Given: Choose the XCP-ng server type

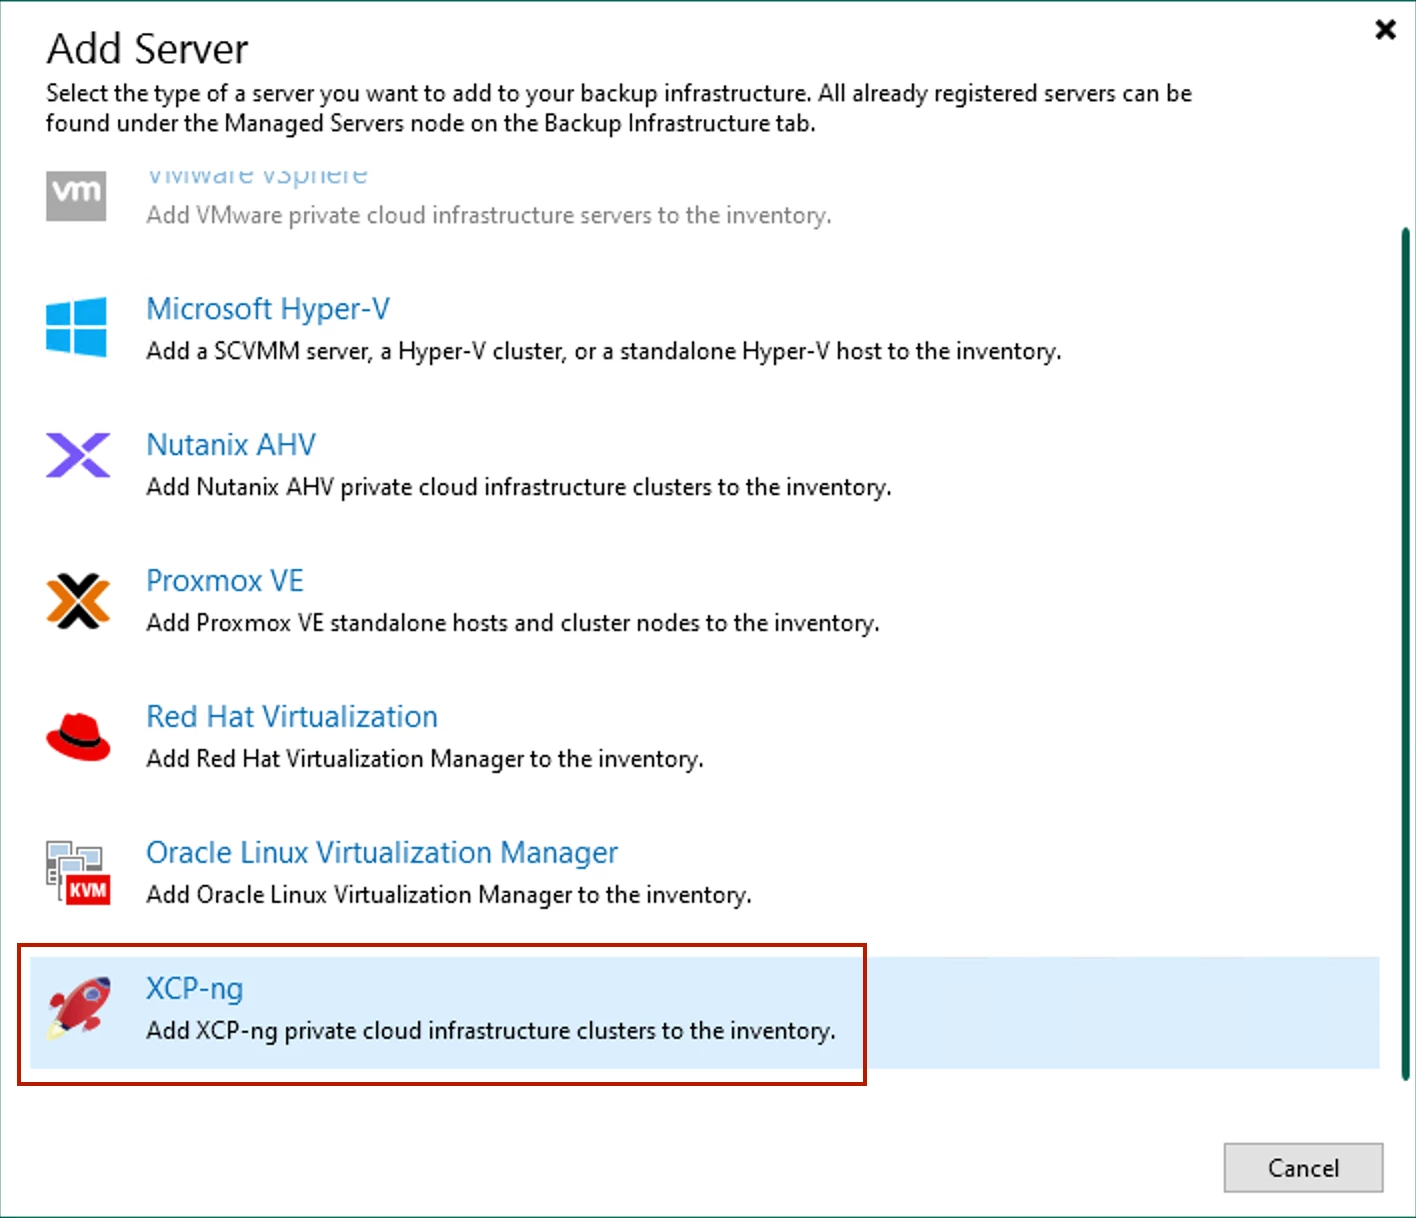Looking at the screenshot, I should (x=195, y=989).
